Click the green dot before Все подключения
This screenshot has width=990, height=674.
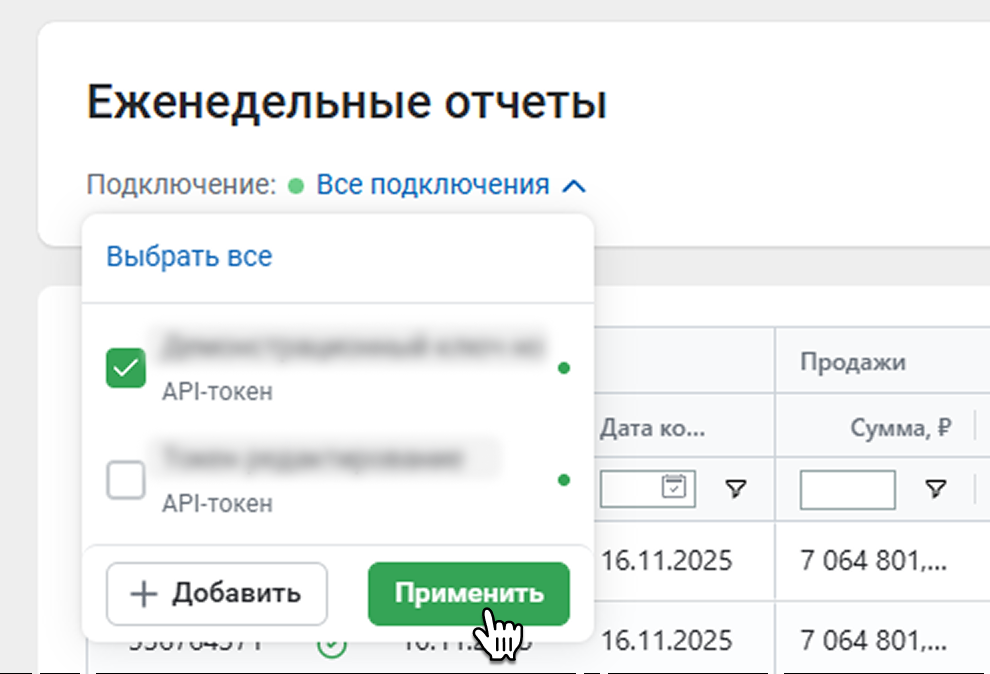(296, 185)
